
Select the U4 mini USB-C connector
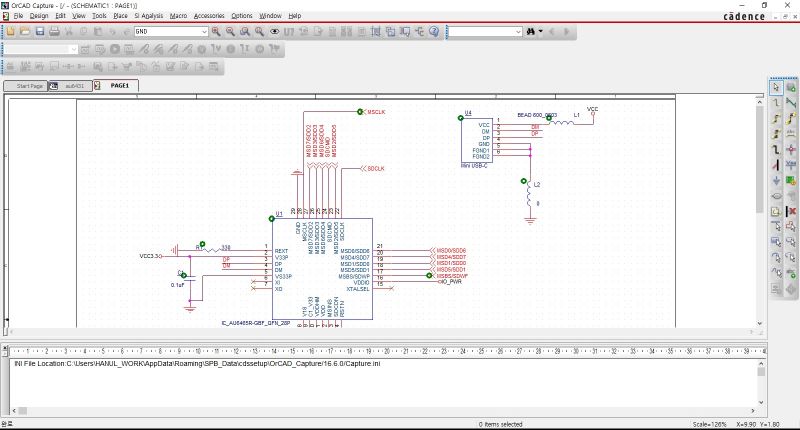[477, 141]
